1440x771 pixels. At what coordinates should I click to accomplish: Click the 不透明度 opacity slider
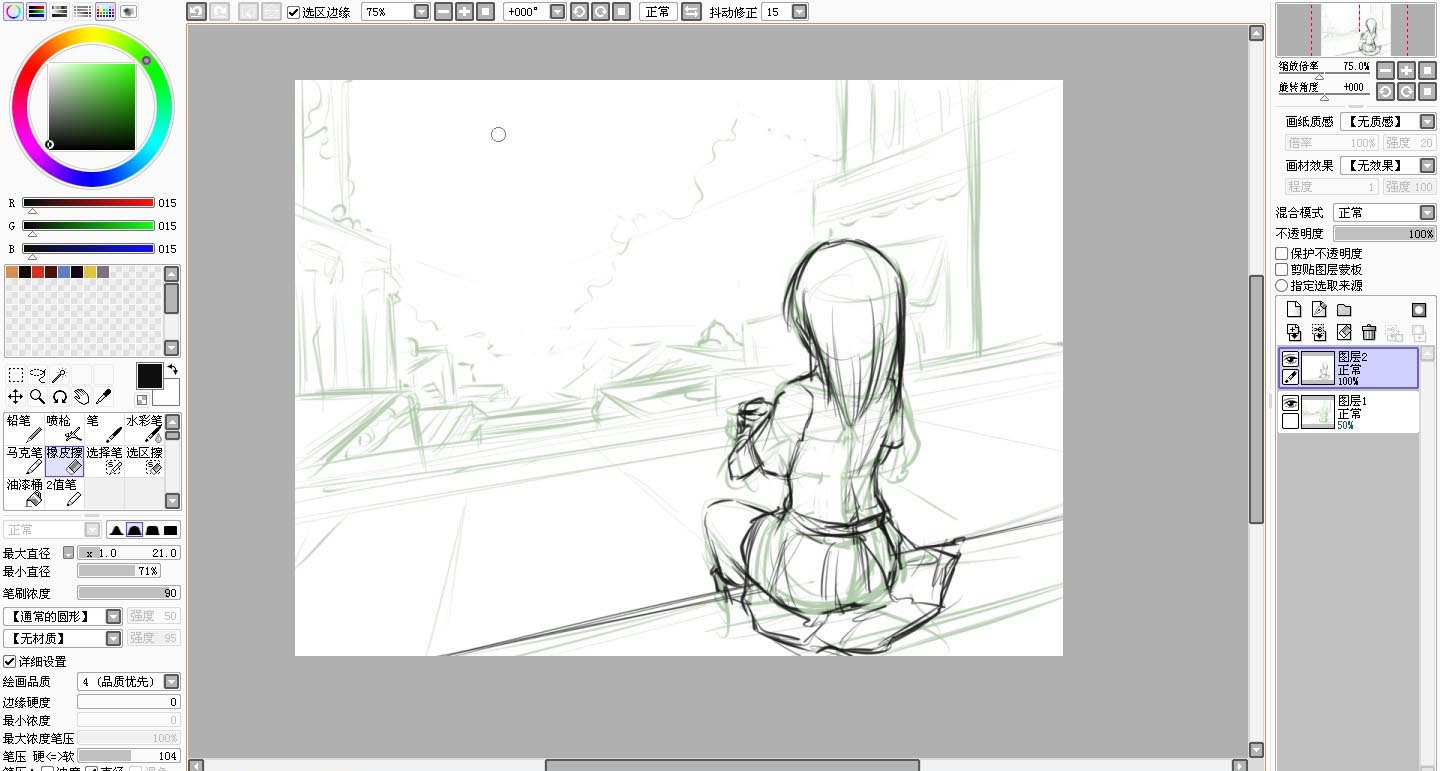tap(1384, 233)
